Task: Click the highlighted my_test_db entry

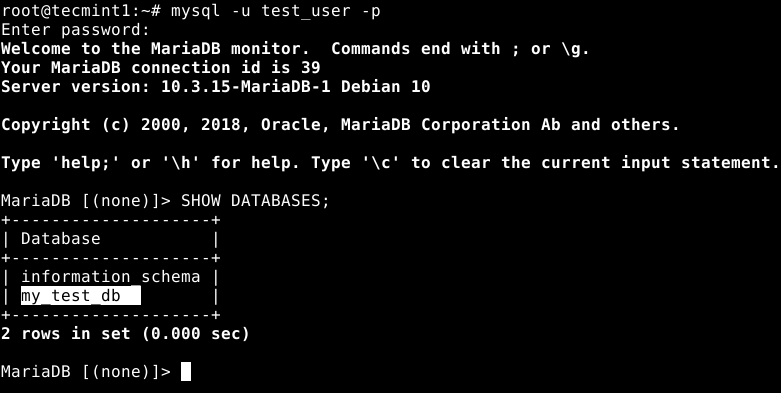Action: pos(81,295)
